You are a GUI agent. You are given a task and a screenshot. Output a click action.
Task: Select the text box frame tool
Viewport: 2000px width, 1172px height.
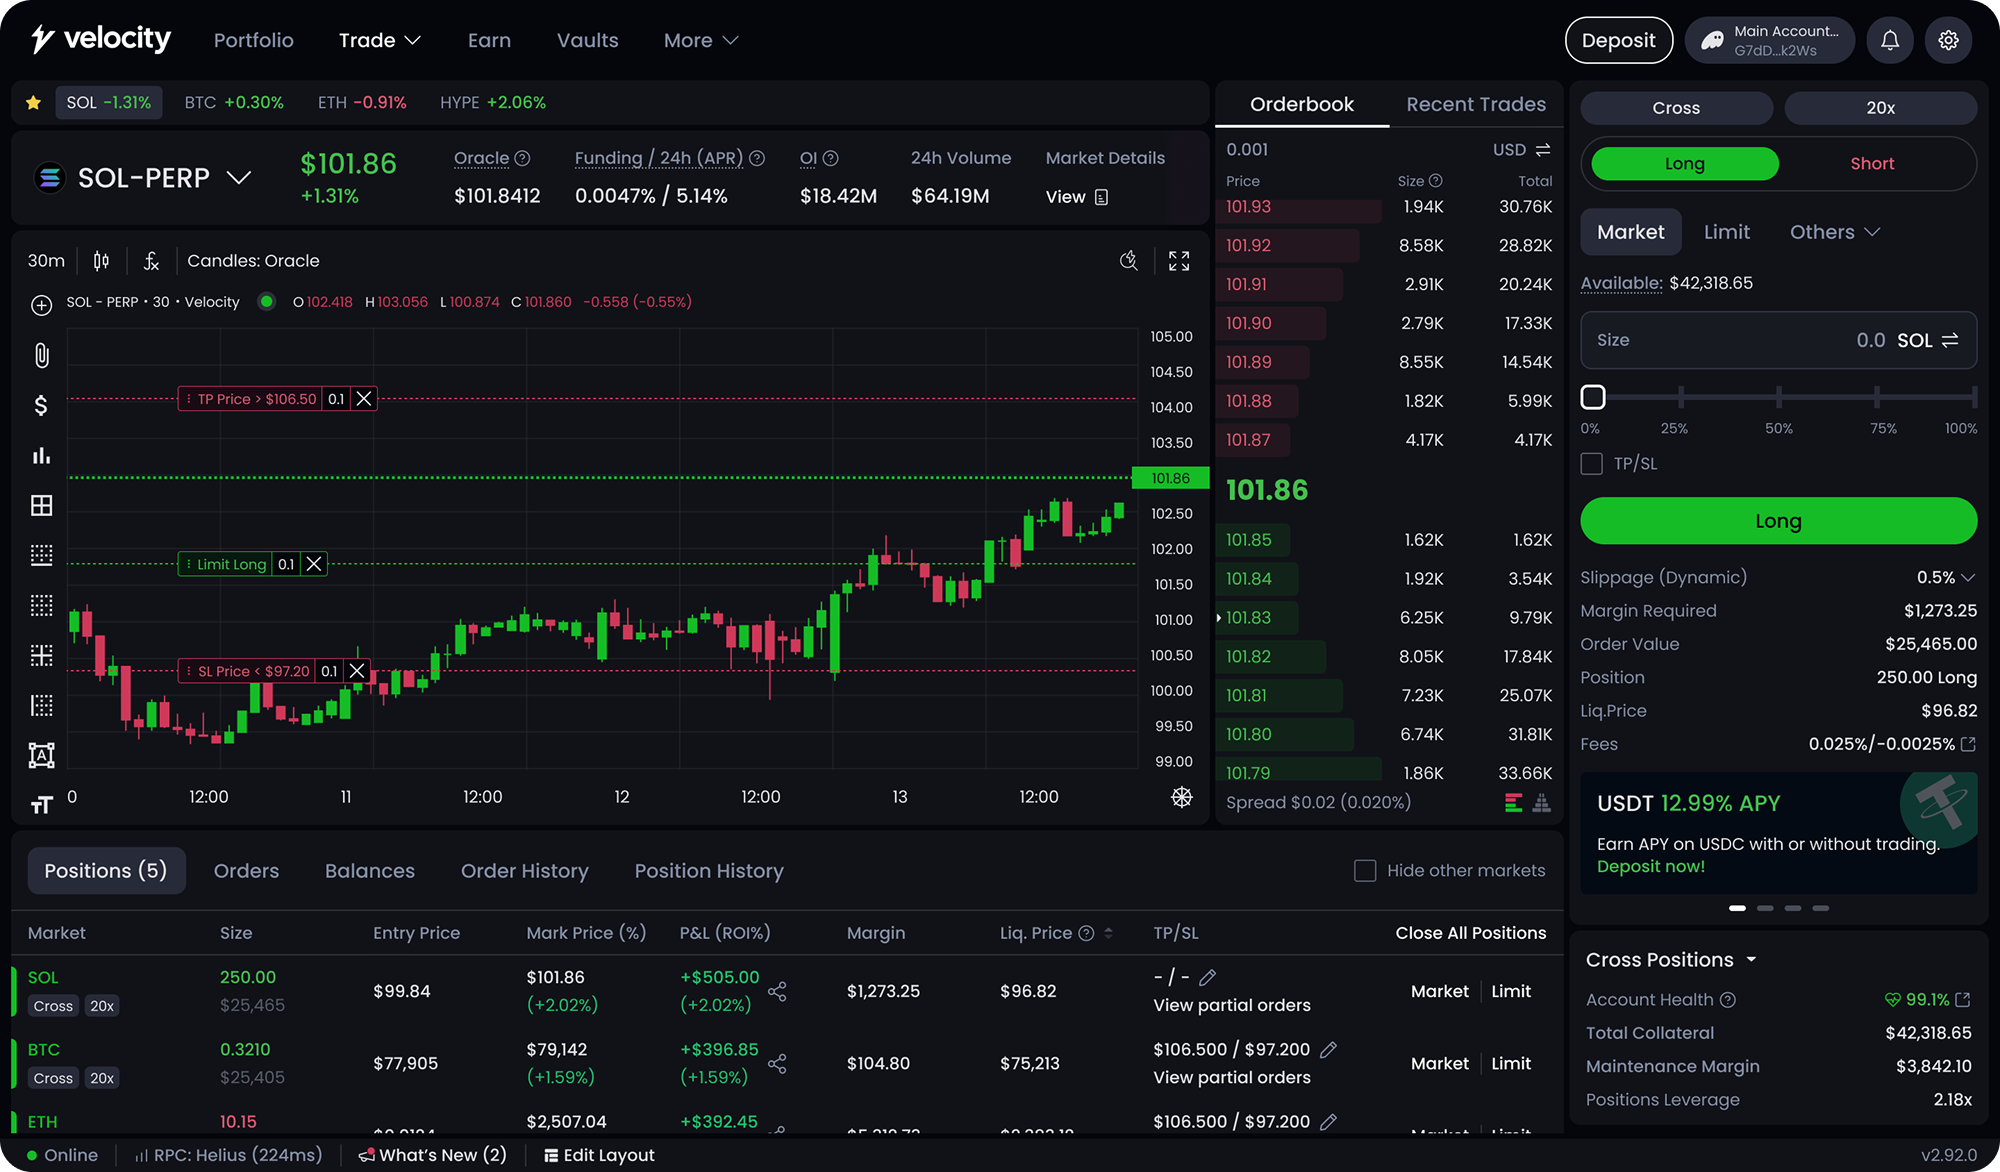tap(41, 755)
